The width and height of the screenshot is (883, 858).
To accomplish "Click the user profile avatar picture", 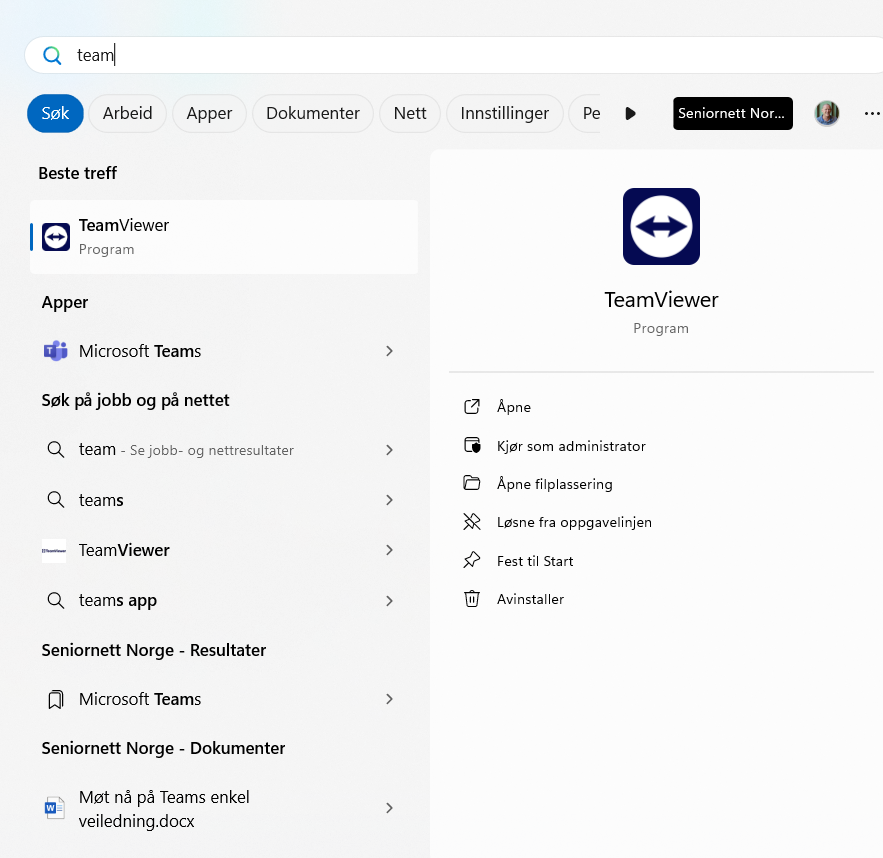I will click(826, 113).
